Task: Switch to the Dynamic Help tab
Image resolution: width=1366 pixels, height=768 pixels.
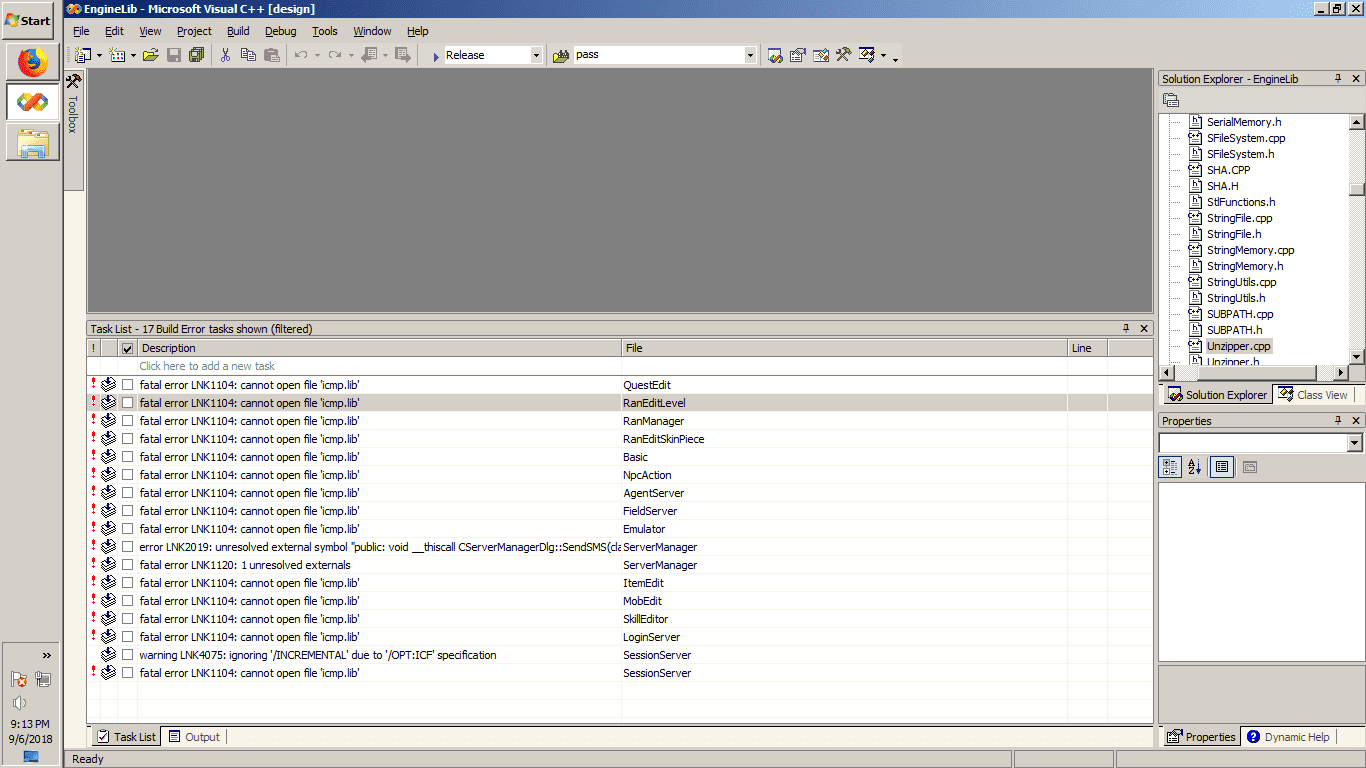Action: 1288,737
